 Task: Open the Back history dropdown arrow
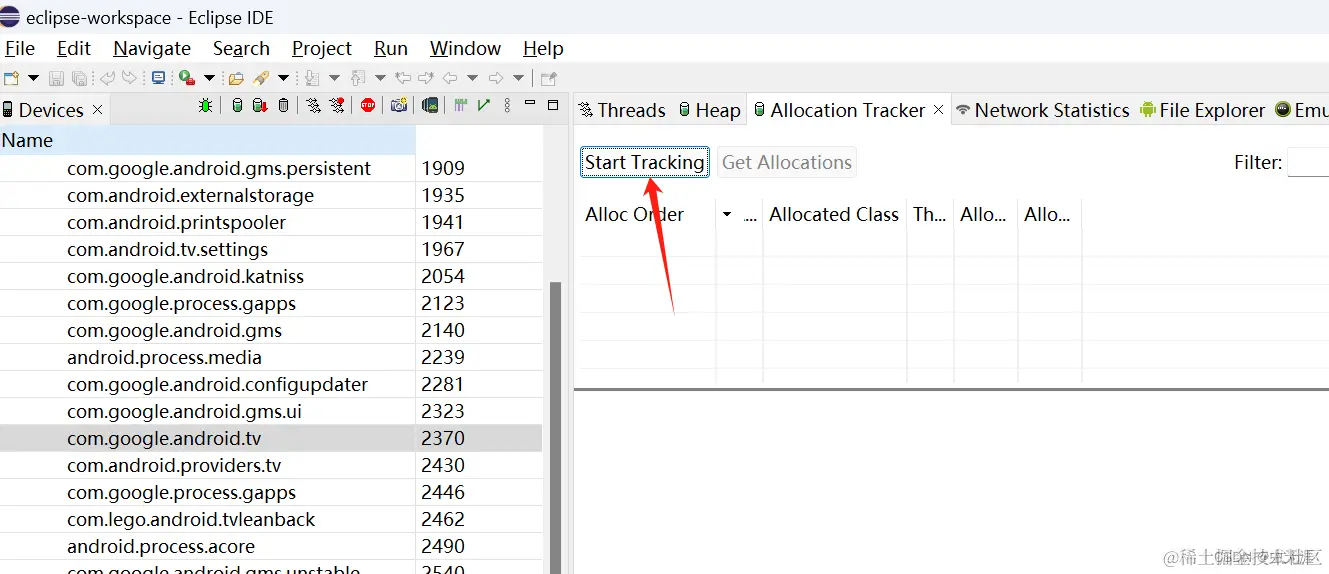[472, 78]
